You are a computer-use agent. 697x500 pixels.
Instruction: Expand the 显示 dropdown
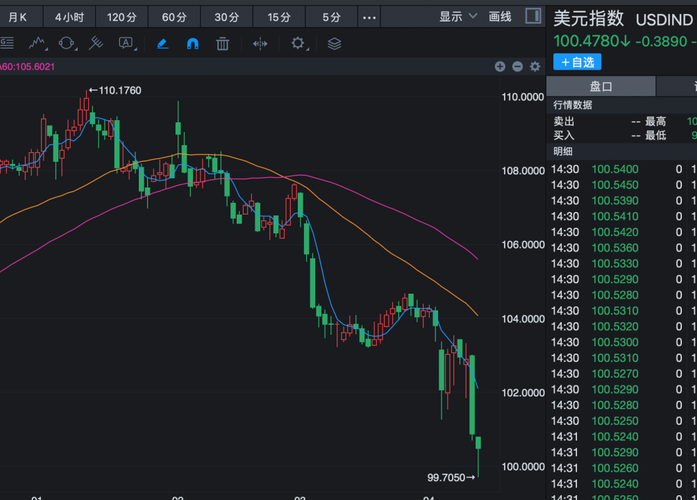(456, 17)
